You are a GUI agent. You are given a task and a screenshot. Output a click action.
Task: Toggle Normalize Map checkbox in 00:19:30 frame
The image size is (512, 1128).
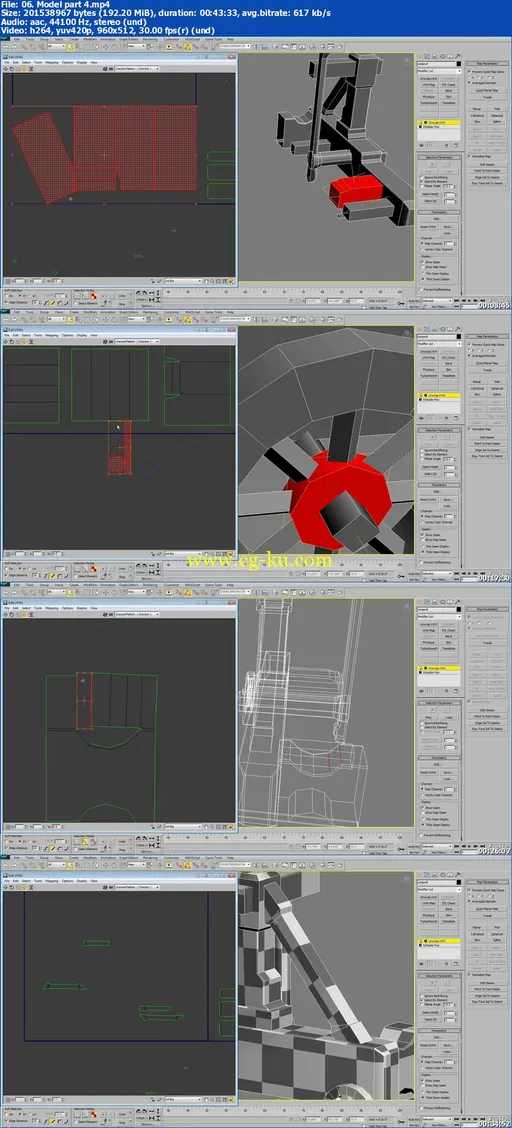(x=469, y=429)
